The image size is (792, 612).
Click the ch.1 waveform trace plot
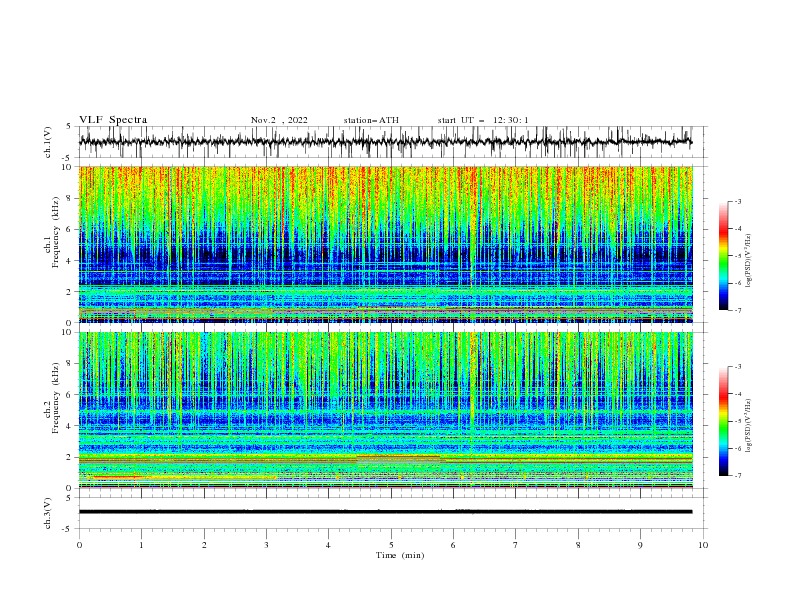click(x=385, y=142)
